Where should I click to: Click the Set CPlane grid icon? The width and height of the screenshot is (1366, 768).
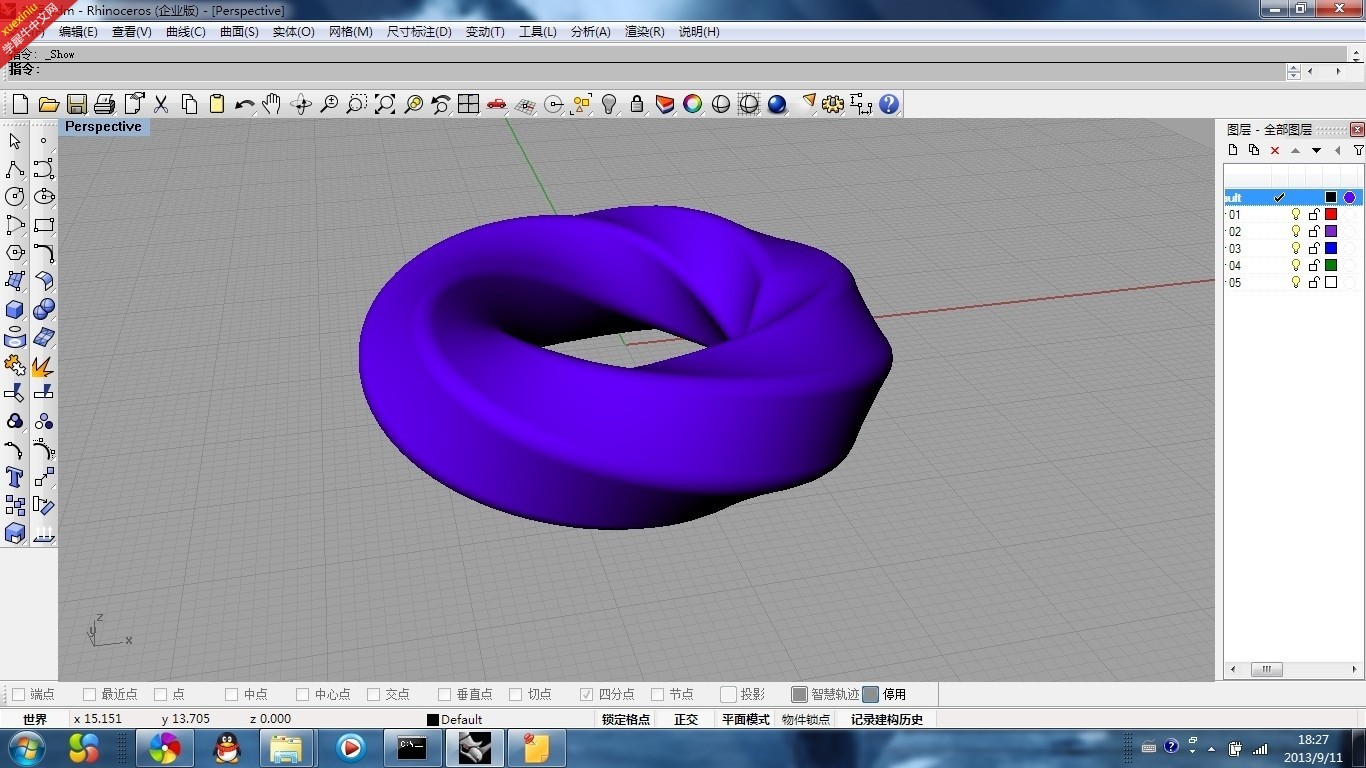[525, 104]
